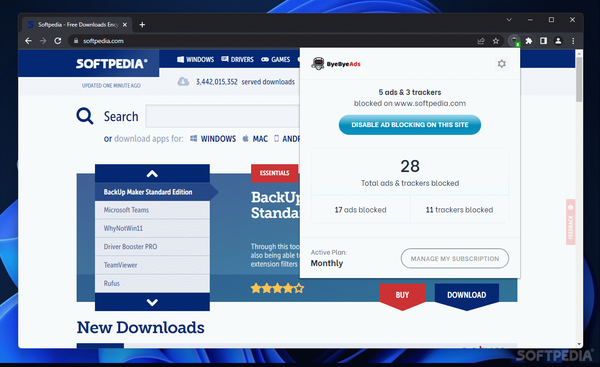Open Chrome three-dot menu
The width and height of the screenshot is (600, 367).
tap(573, 41)
